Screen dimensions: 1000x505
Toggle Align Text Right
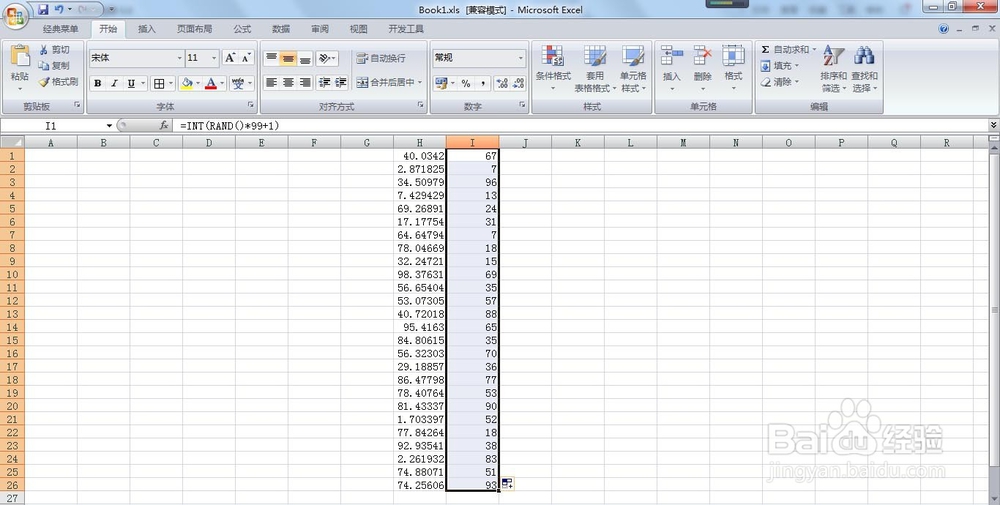pos(305,83)
